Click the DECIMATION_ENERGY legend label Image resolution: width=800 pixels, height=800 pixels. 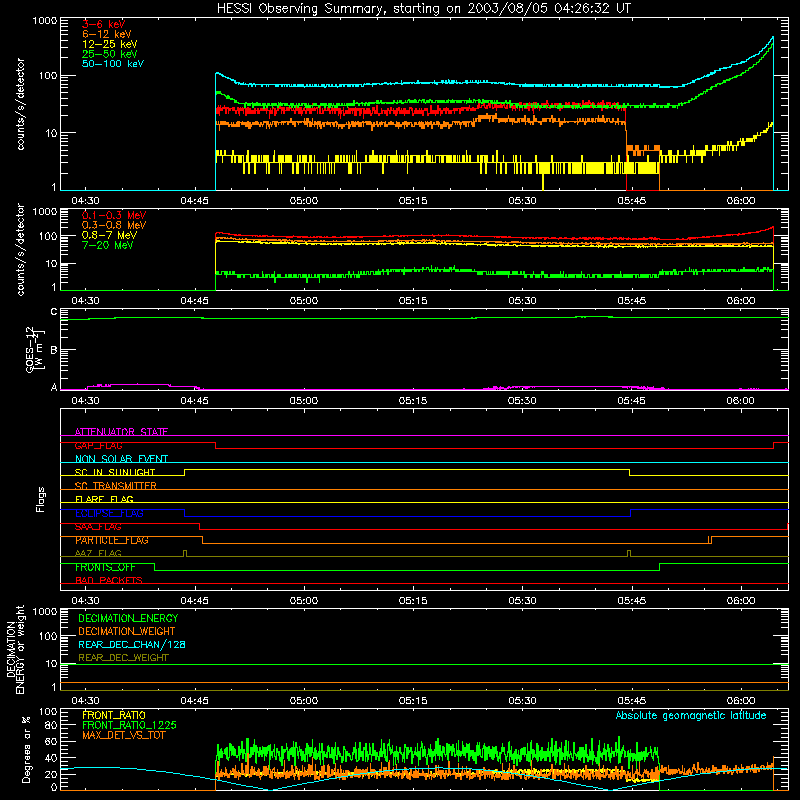click(x=128, y=618)
